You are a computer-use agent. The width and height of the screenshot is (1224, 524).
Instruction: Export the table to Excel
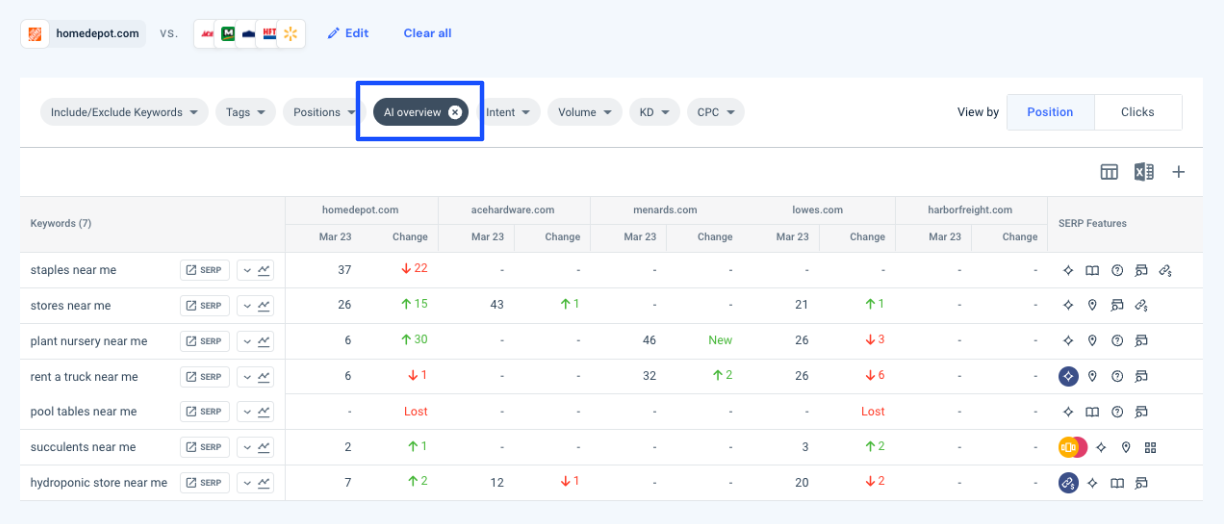1144,172
